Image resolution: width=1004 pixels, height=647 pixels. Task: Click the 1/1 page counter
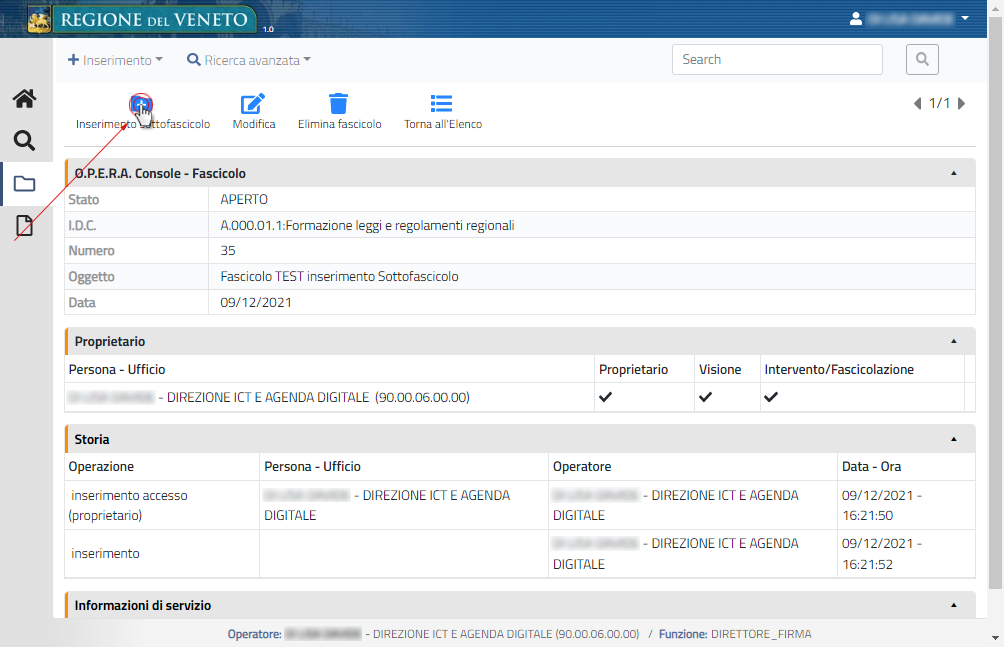(939, 103)
